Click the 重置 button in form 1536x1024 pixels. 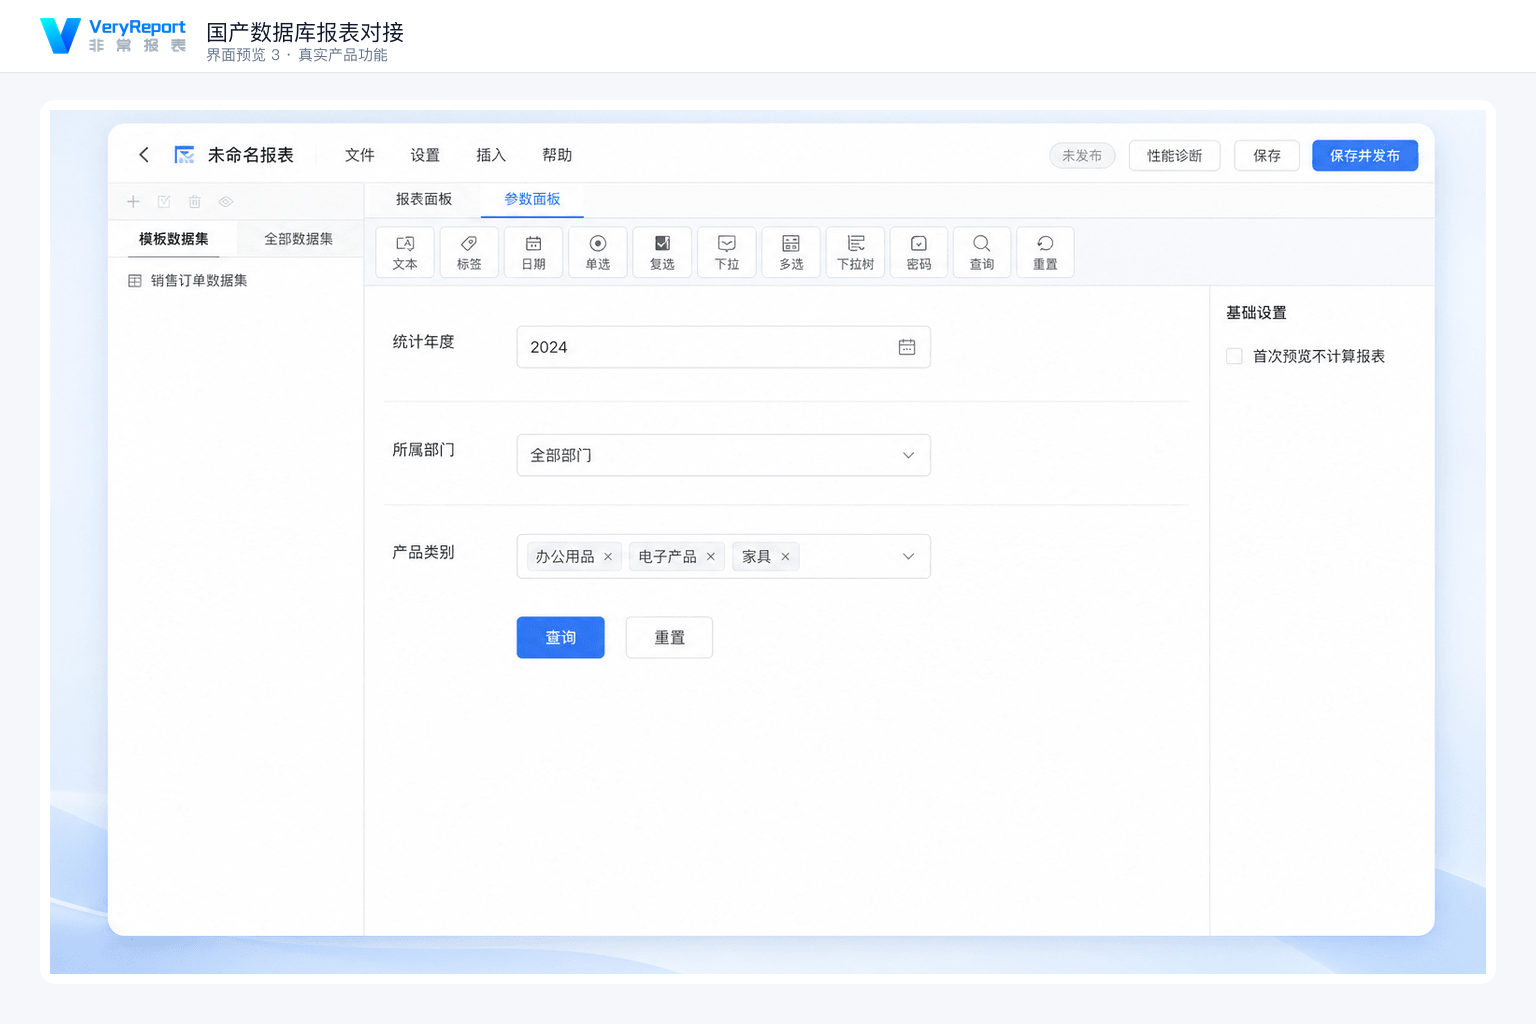click(669, 638)
